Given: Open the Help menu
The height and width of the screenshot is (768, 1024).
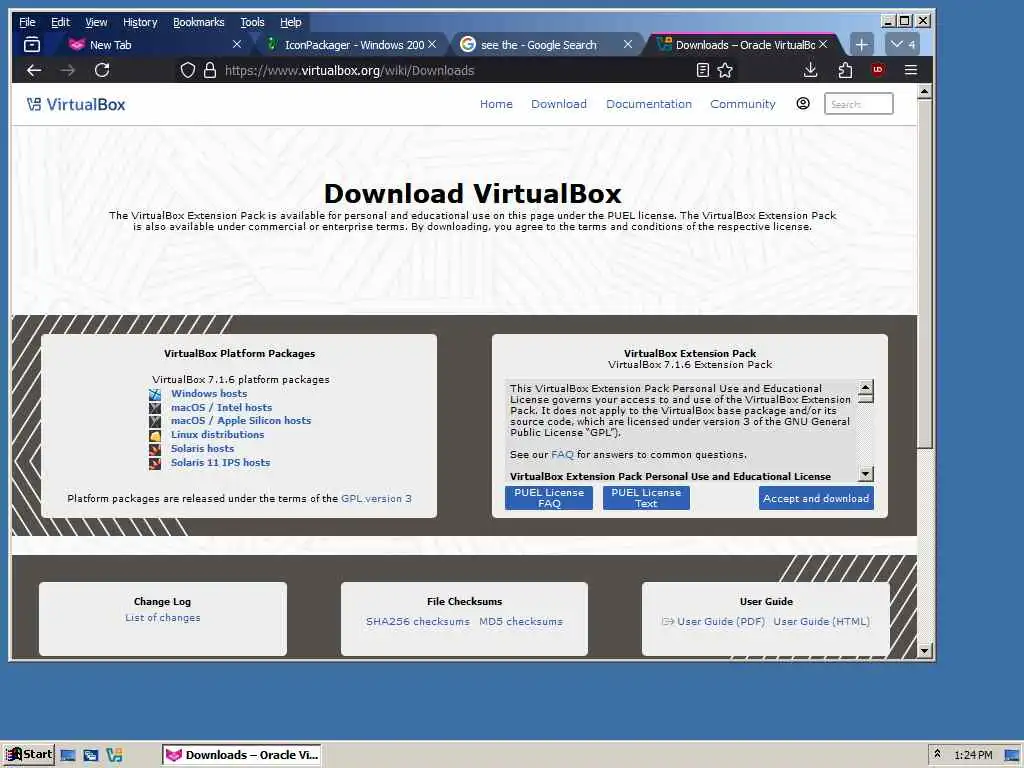Looking at the screenshot, I should tap(291, 22).
